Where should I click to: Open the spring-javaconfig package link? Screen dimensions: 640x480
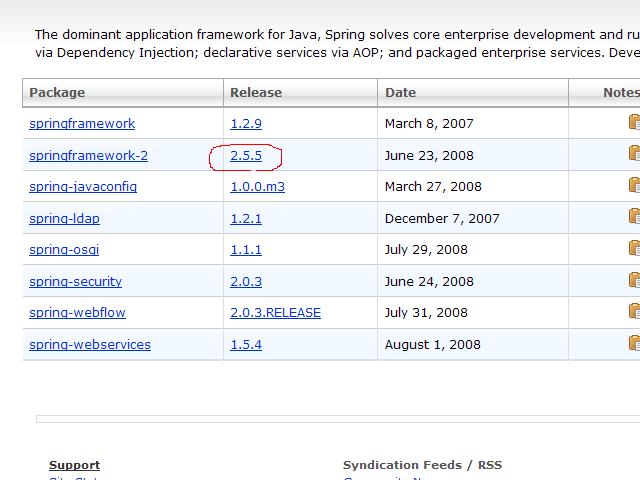(x=83, y=187)
